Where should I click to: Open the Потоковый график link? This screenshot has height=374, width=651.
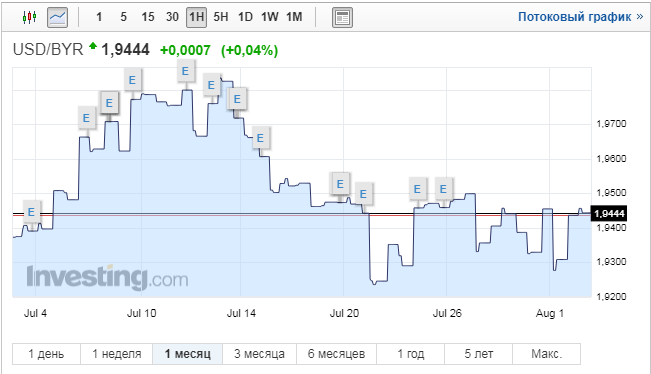(580, 17)
